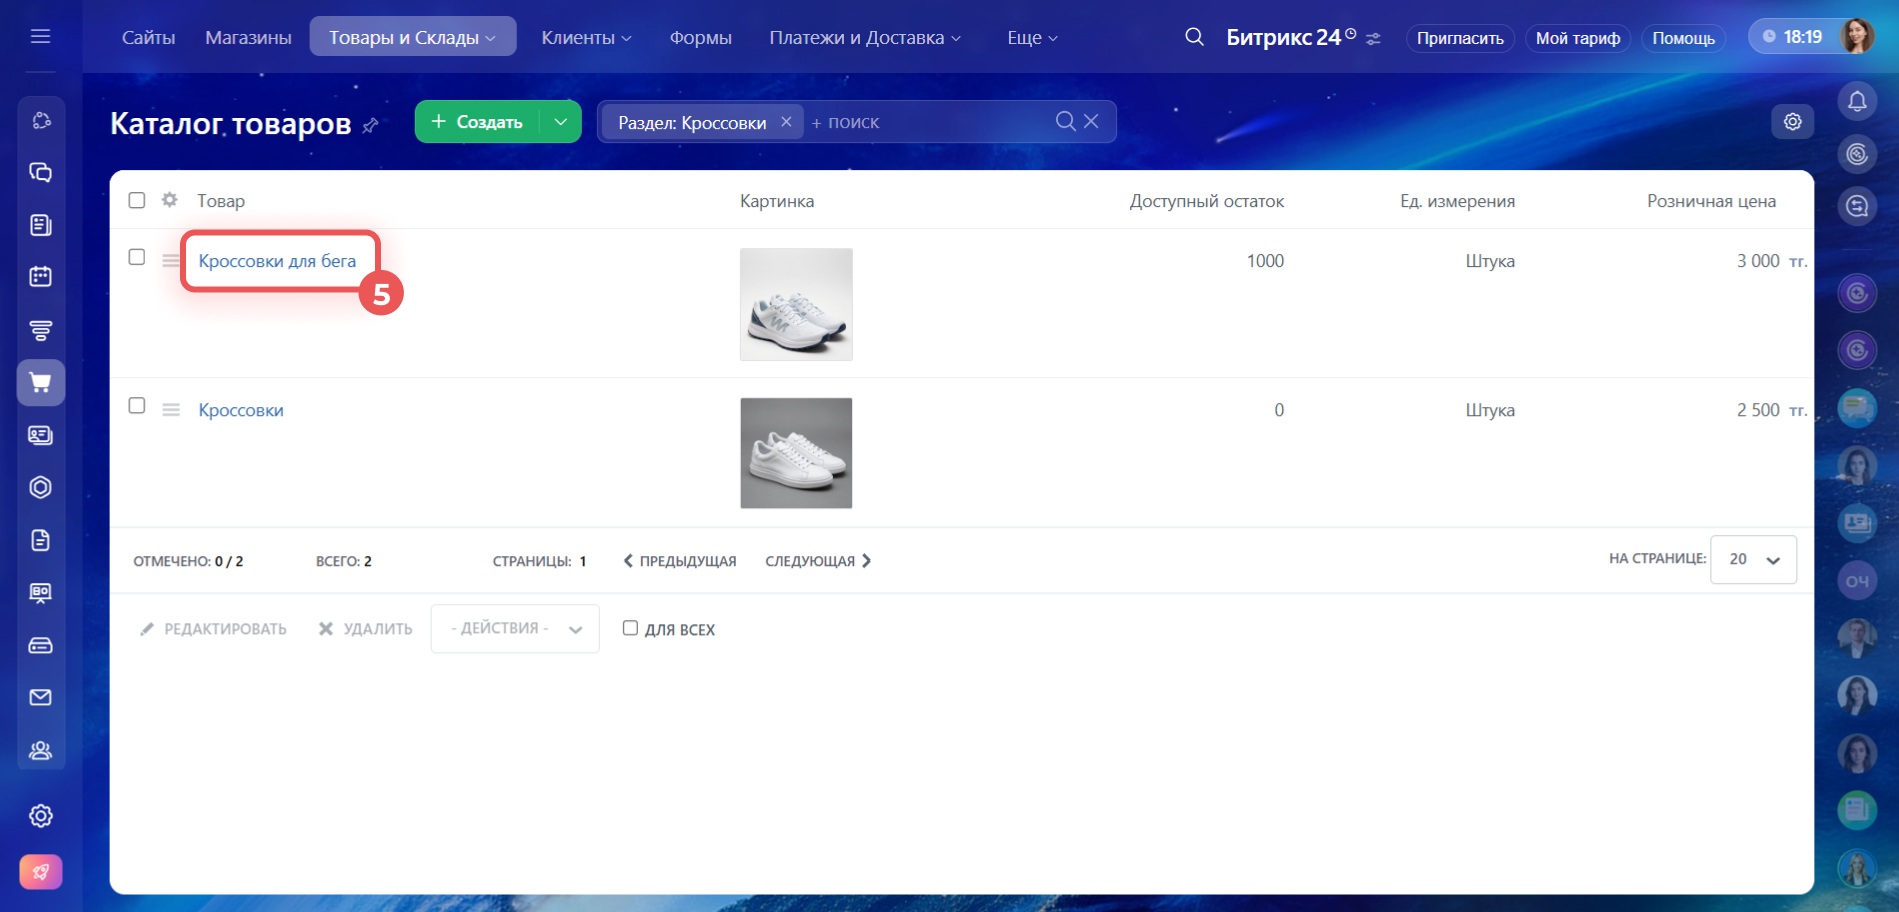Open the shopping cart sidebar icon
1899x912 pixels.
click(40, 383)
